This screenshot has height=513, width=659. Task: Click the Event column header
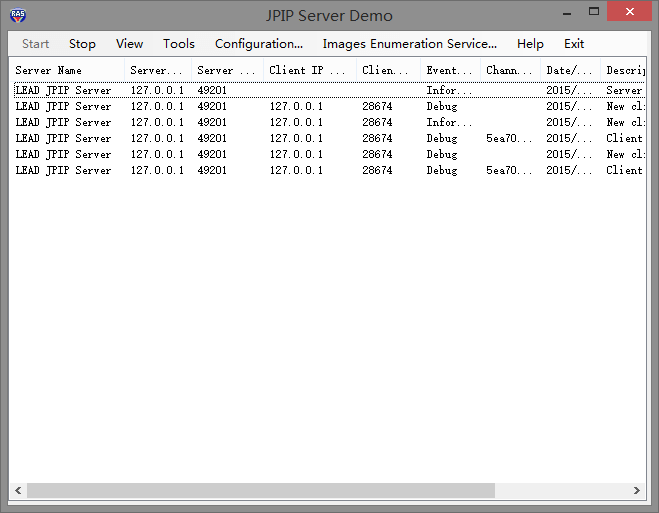pos(449,71)
